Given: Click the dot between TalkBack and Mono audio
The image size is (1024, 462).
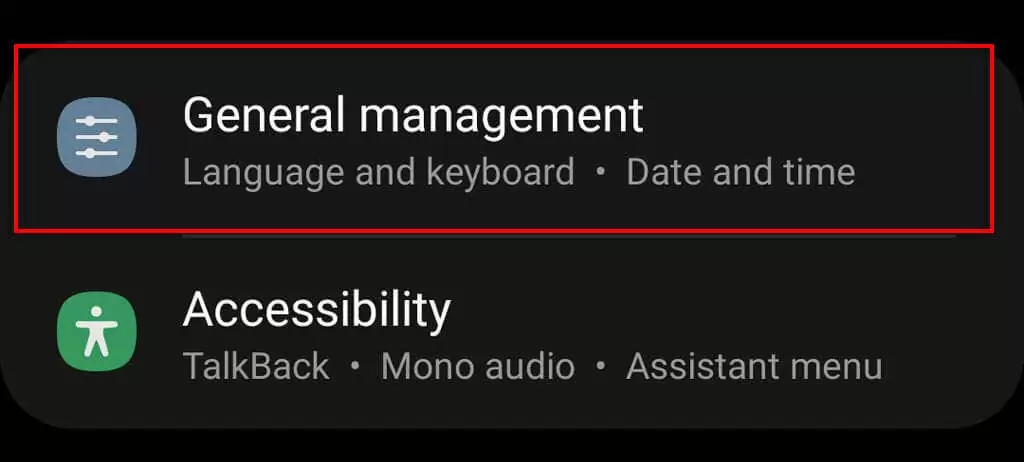Looking at the screenshot, I should 355,366.
